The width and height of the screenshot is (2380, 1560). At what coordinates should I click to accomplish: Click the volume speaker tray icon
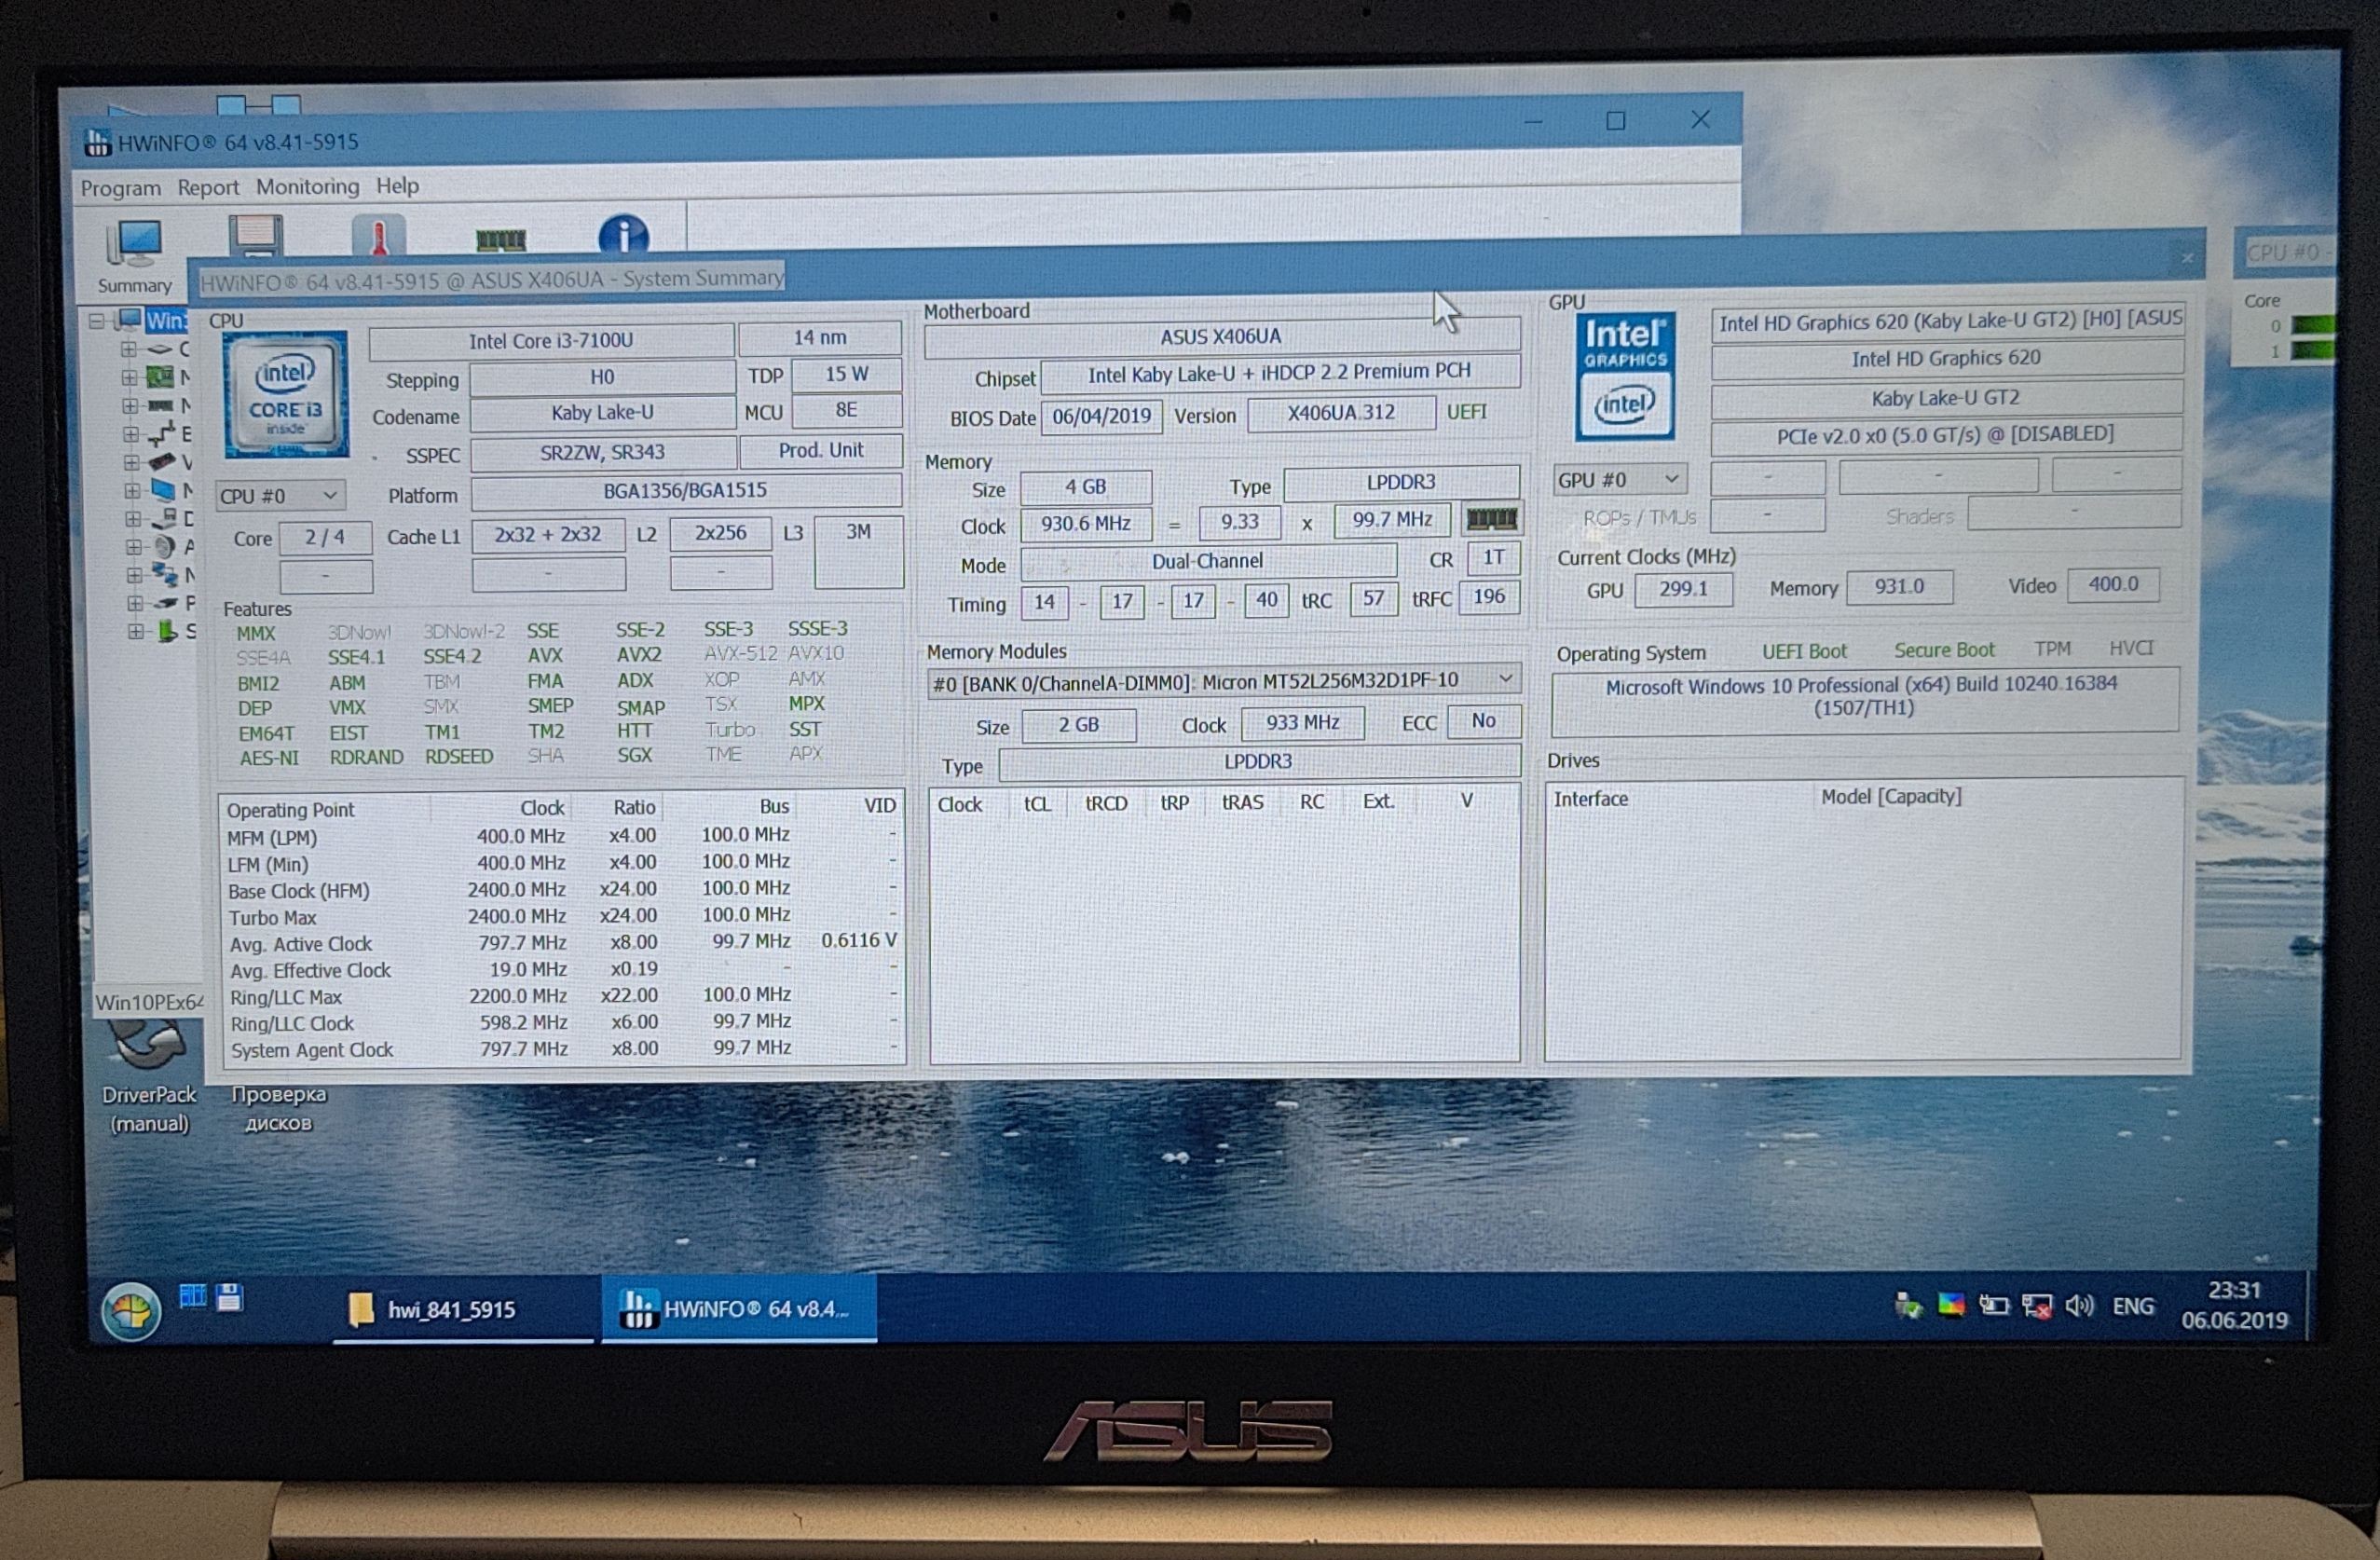pos(2079,1306)
